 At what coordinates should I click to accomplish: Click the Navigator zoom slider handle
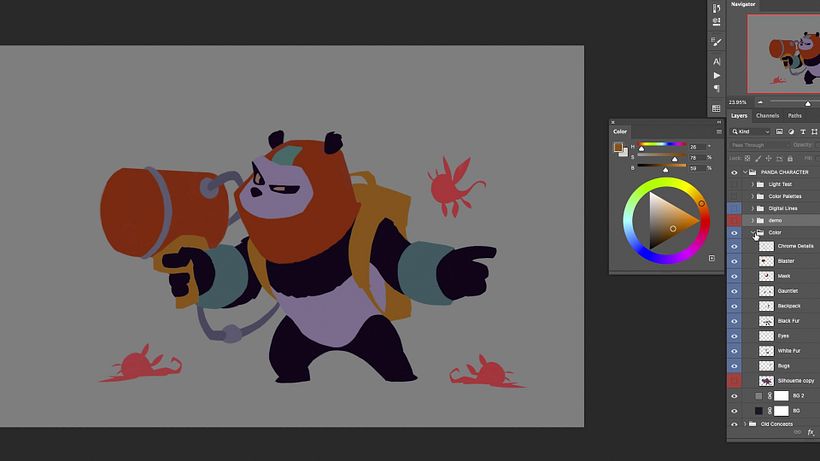pyautogui.click(x=808, y=103)
